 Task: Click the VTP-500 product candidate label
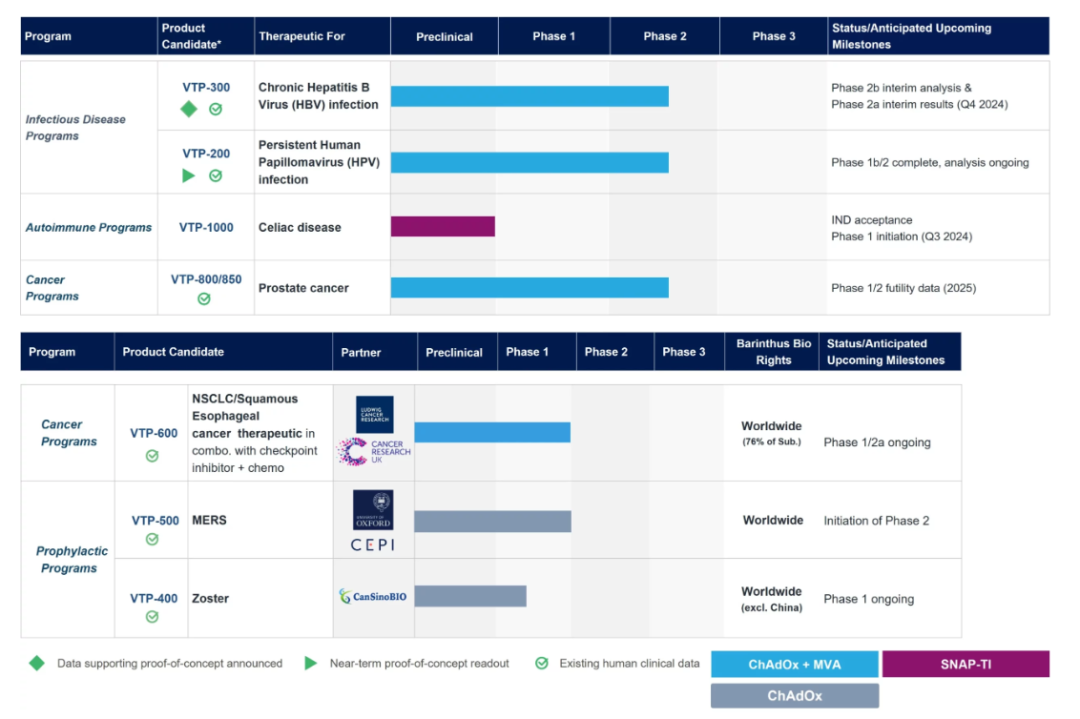[155, 520]
